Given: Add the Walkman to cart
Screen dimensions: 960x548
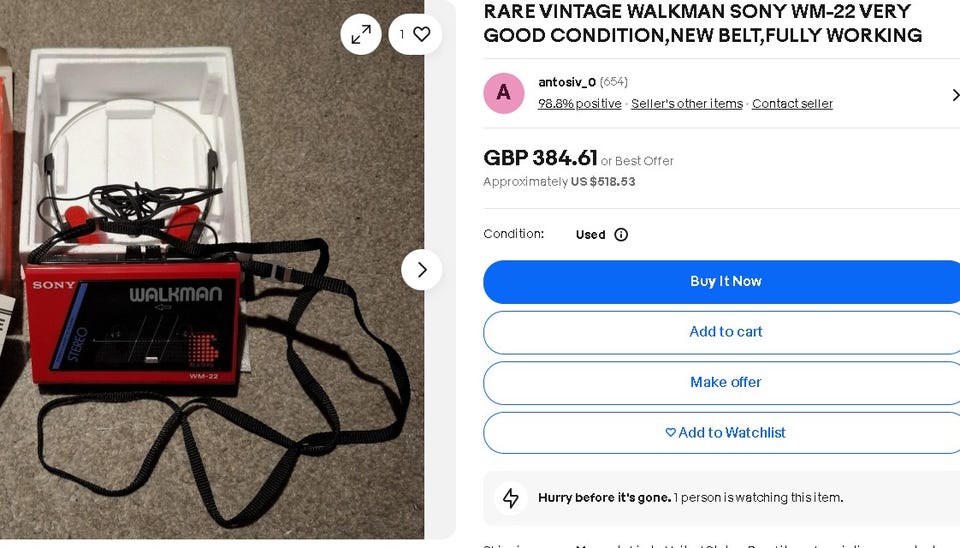Looking at the screenshot, I should click(725, 332).
